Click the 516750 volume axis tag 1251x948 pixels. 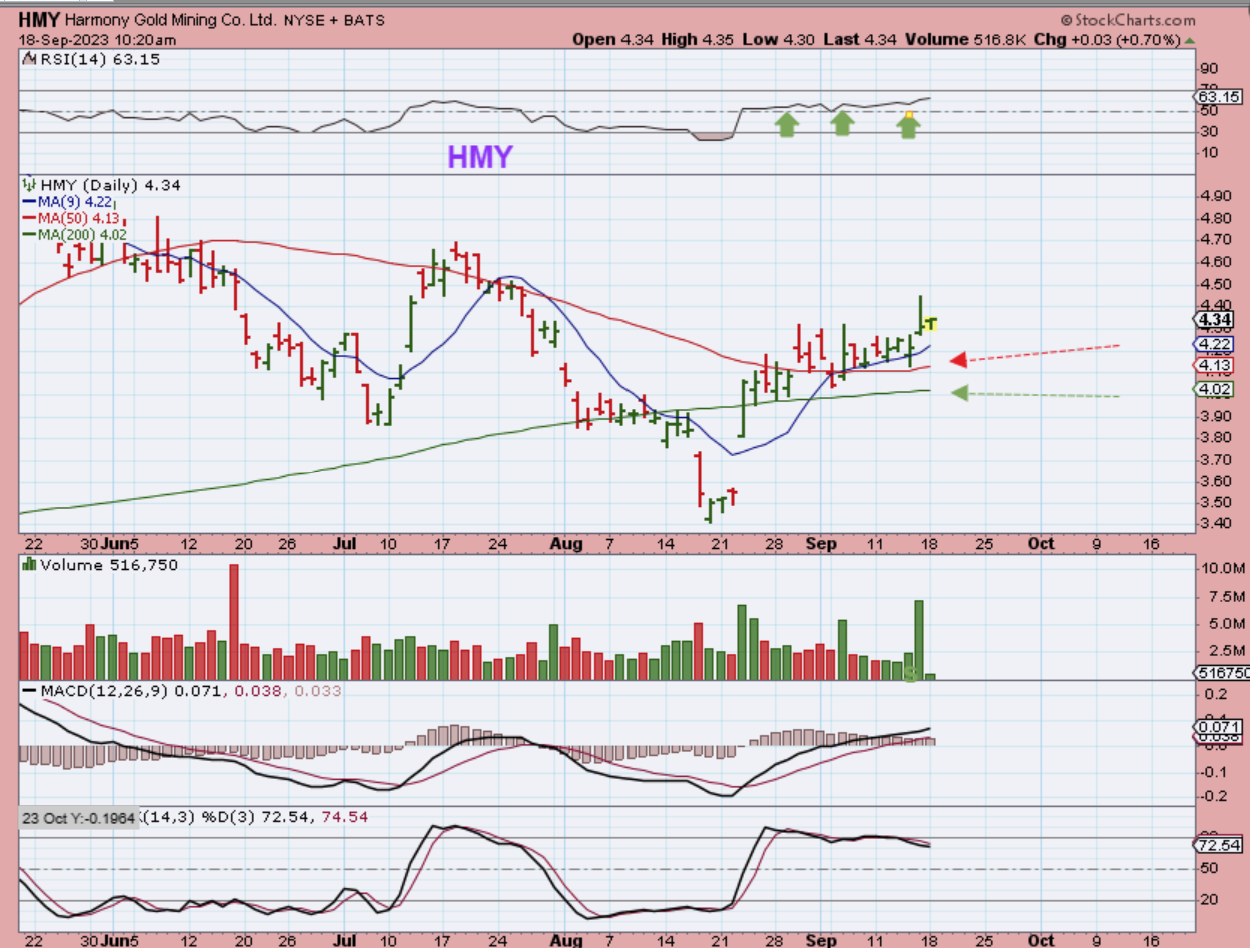(1221, 674)
